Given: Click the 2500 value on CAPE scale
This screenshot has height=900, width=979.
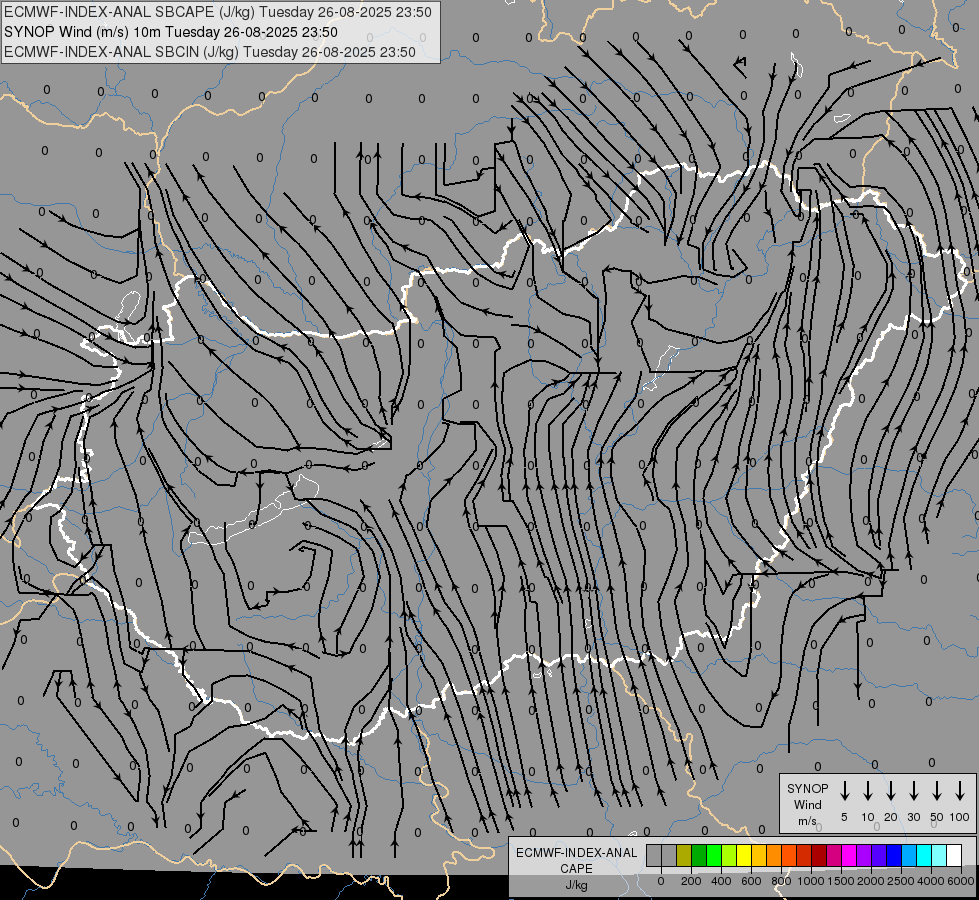Looking at the screenshot, I should click(x=901, y=881).
